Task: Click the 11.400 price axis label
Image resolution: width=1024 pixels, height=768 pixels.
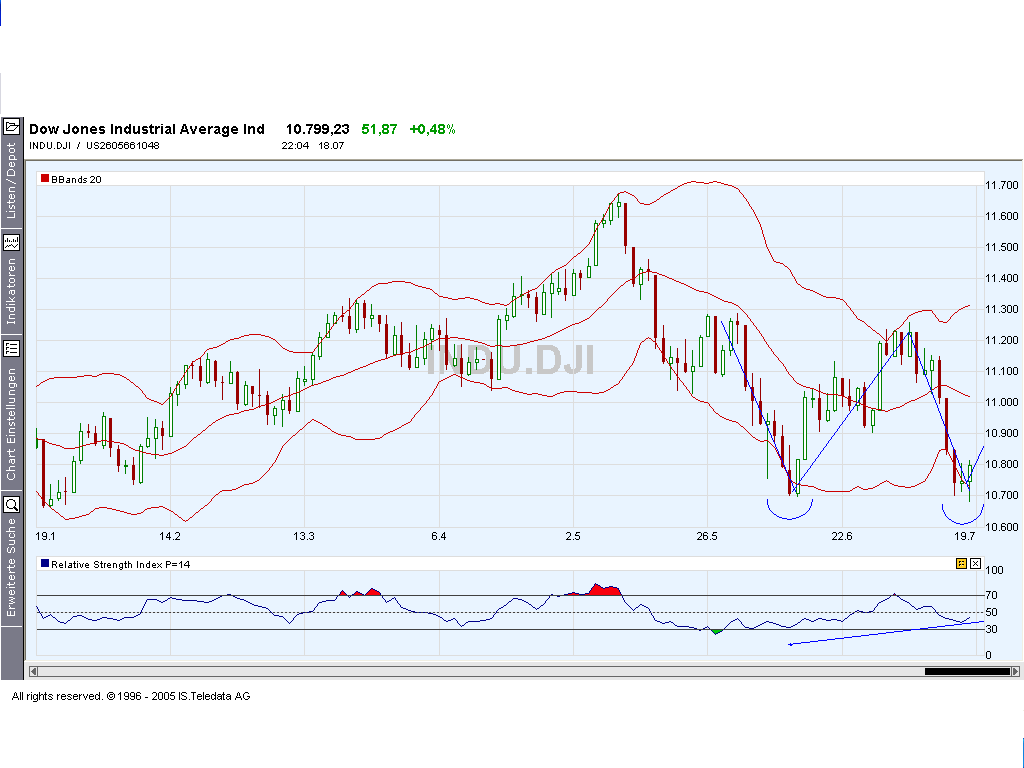Action: [1002, 278]
